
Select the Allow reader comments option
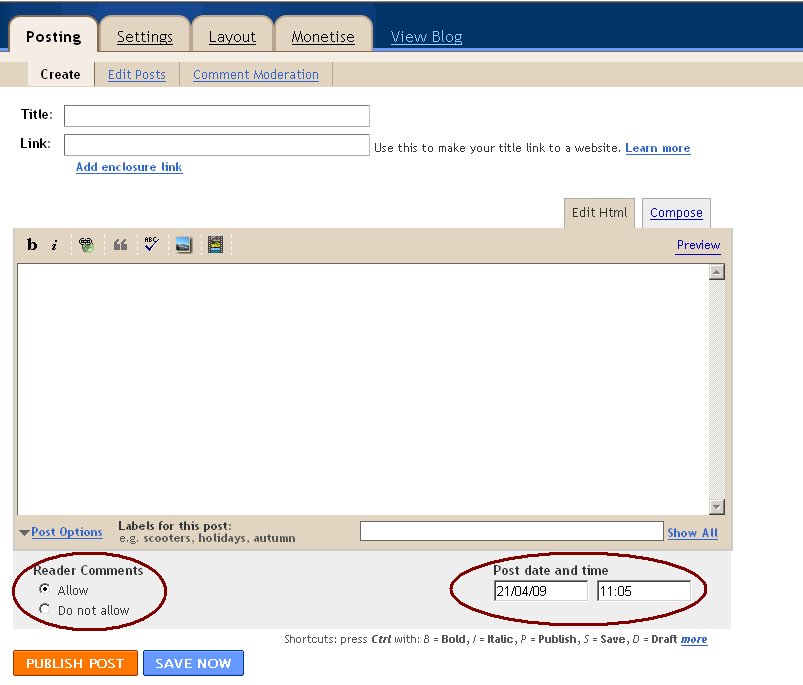coord(45,589)
